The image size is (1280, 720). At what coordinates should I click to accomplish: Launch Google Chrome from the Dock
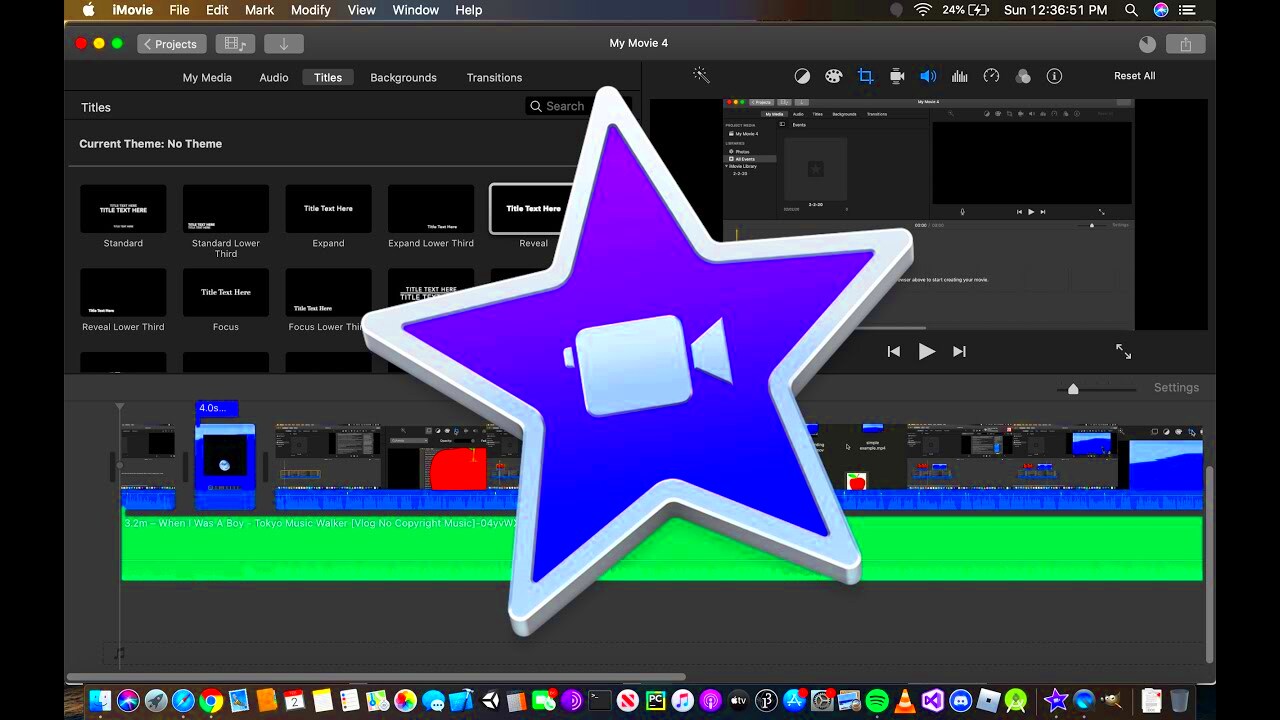pyautogui.click(x=210, y=701)
